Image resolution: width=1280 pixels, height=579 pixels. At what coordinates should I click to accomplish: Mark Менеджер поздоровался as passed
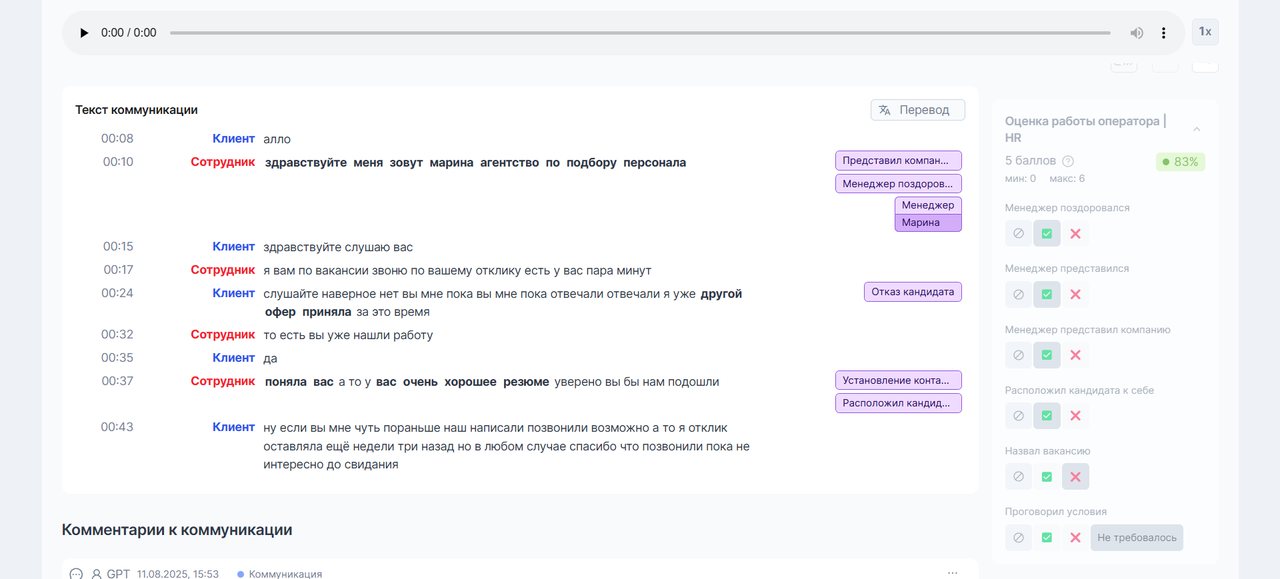[1047, 233]
